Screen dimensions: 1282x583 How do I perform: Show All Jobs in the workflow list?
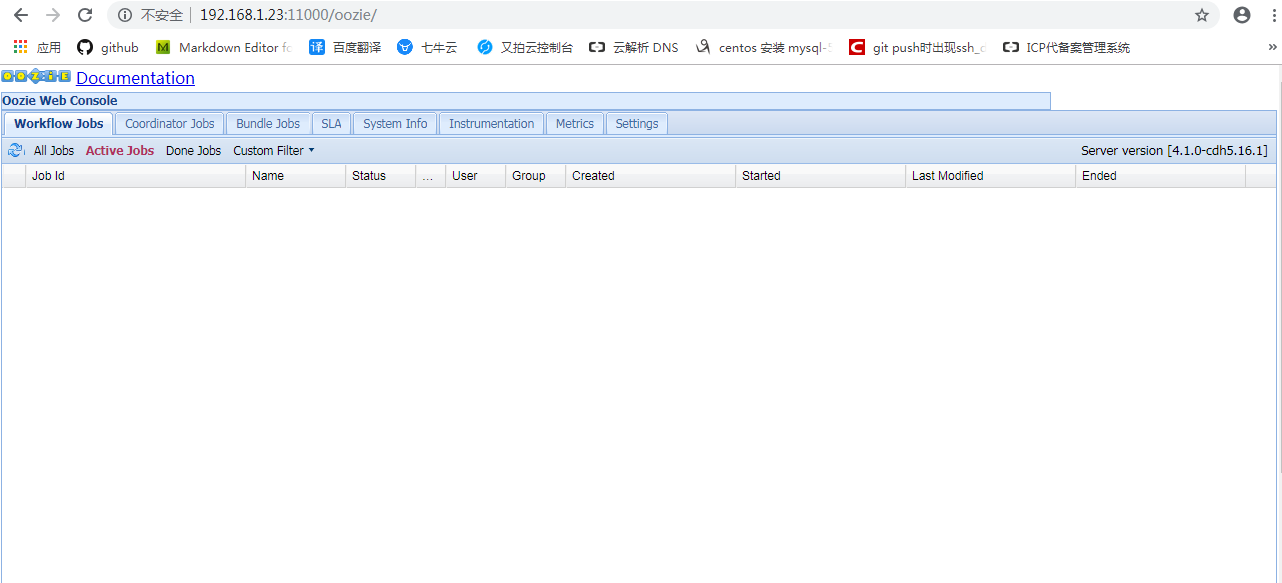53,150
